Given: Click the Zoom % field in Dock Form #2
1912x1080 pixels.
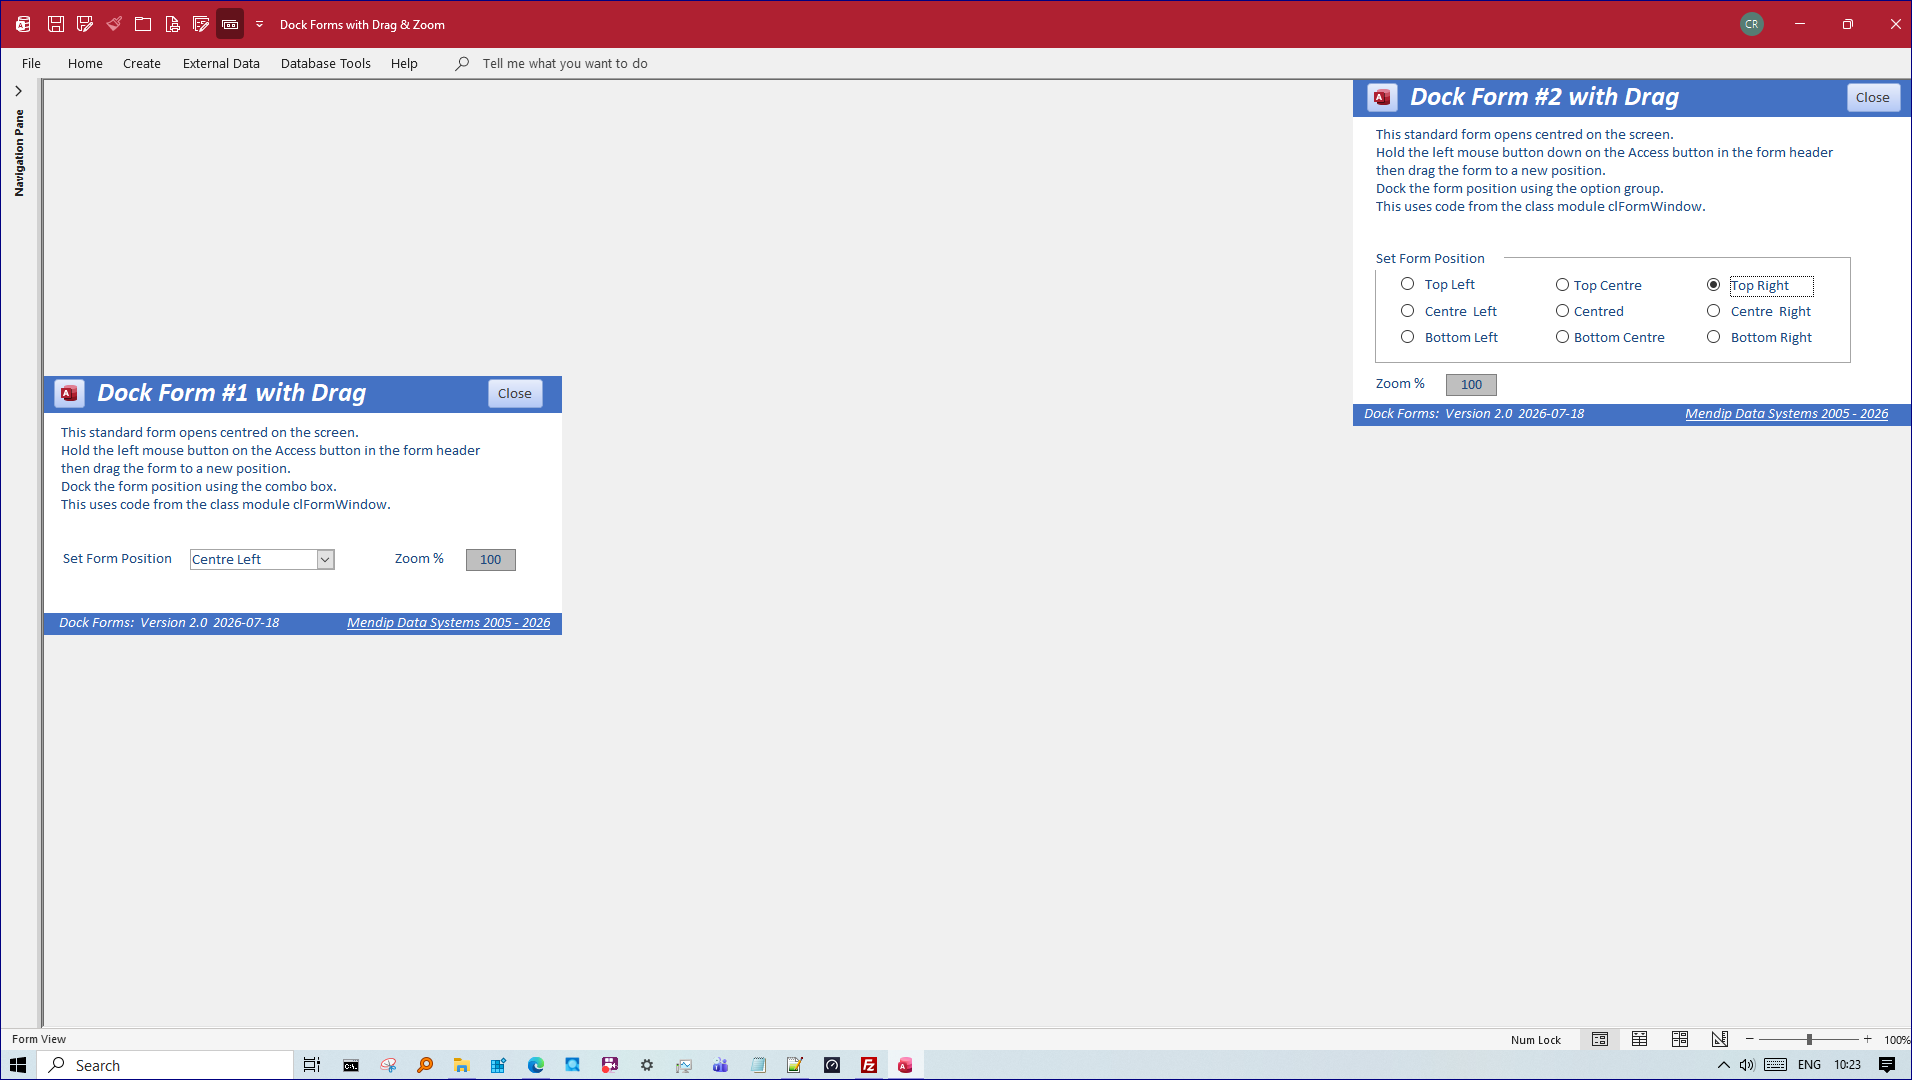Looking at the screenshot, I should pyautogui.click(x=1471, y=385).
